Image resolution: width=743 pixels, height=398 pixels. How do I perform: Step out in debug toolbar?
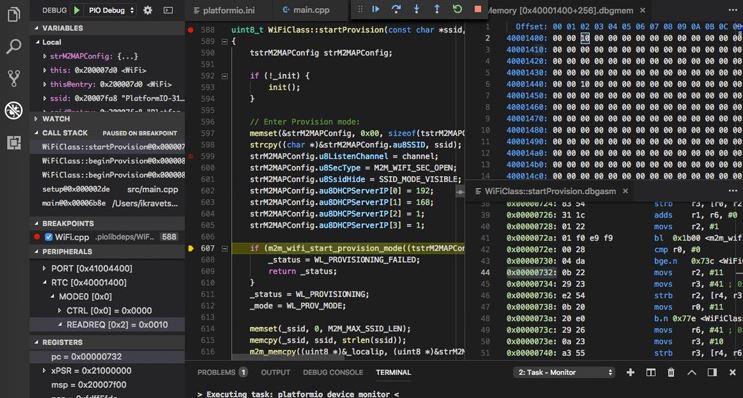tap(437, 9)
